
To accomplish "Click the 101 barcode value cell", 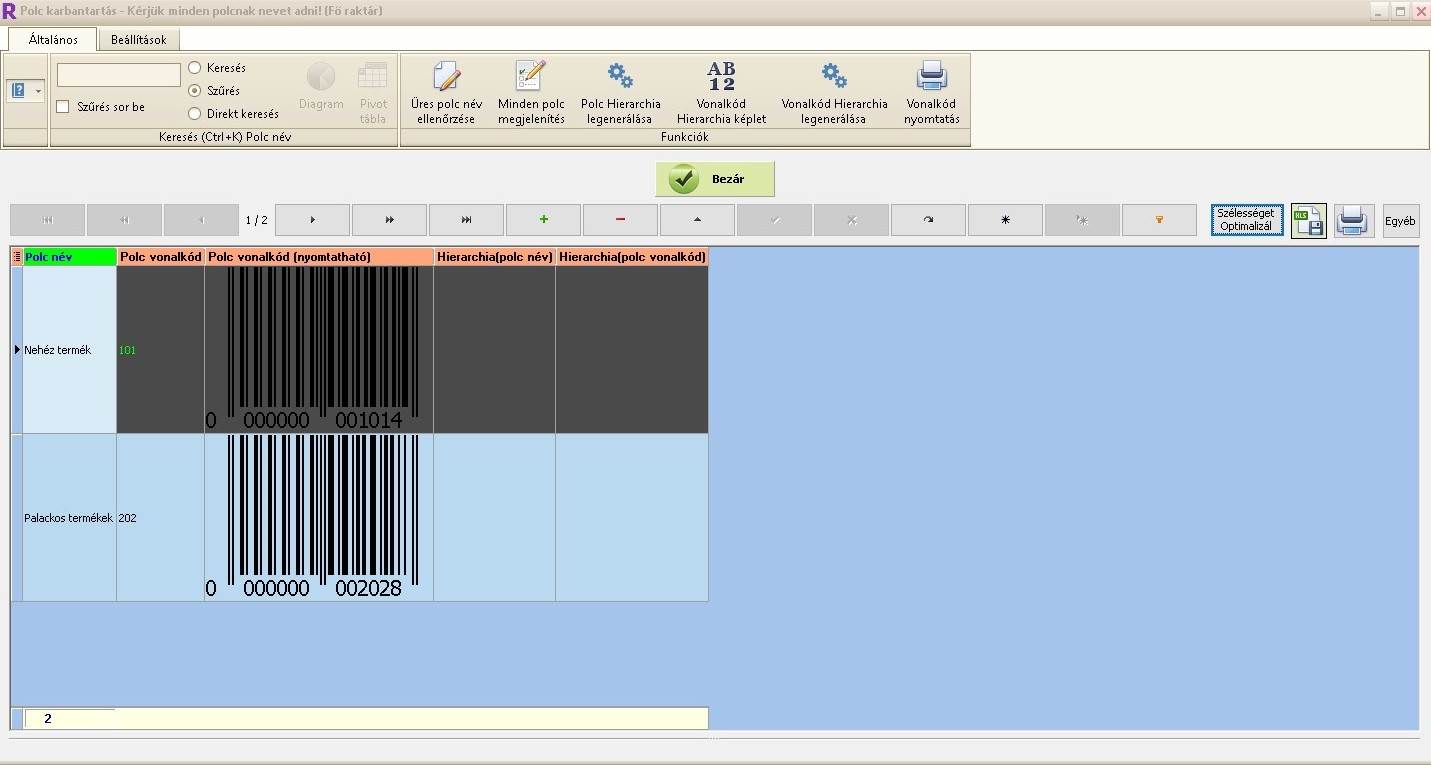I will (160, 350).
